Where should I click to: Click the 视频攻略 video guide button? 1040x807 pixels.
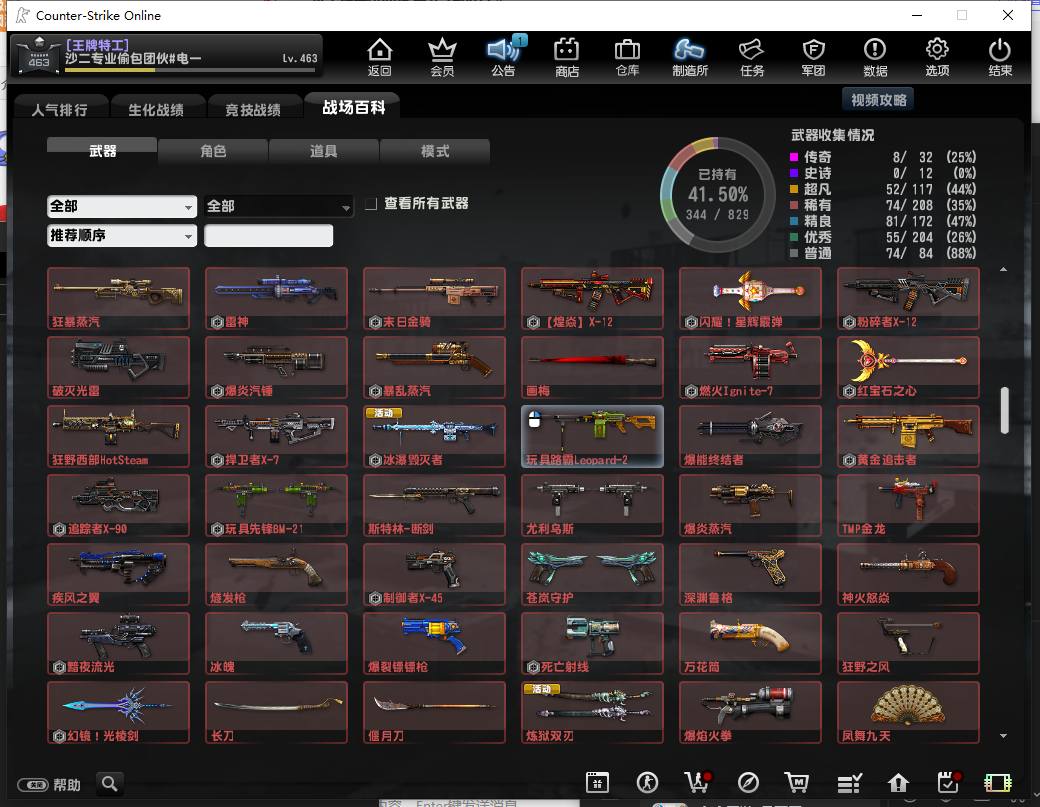[879, 100]
